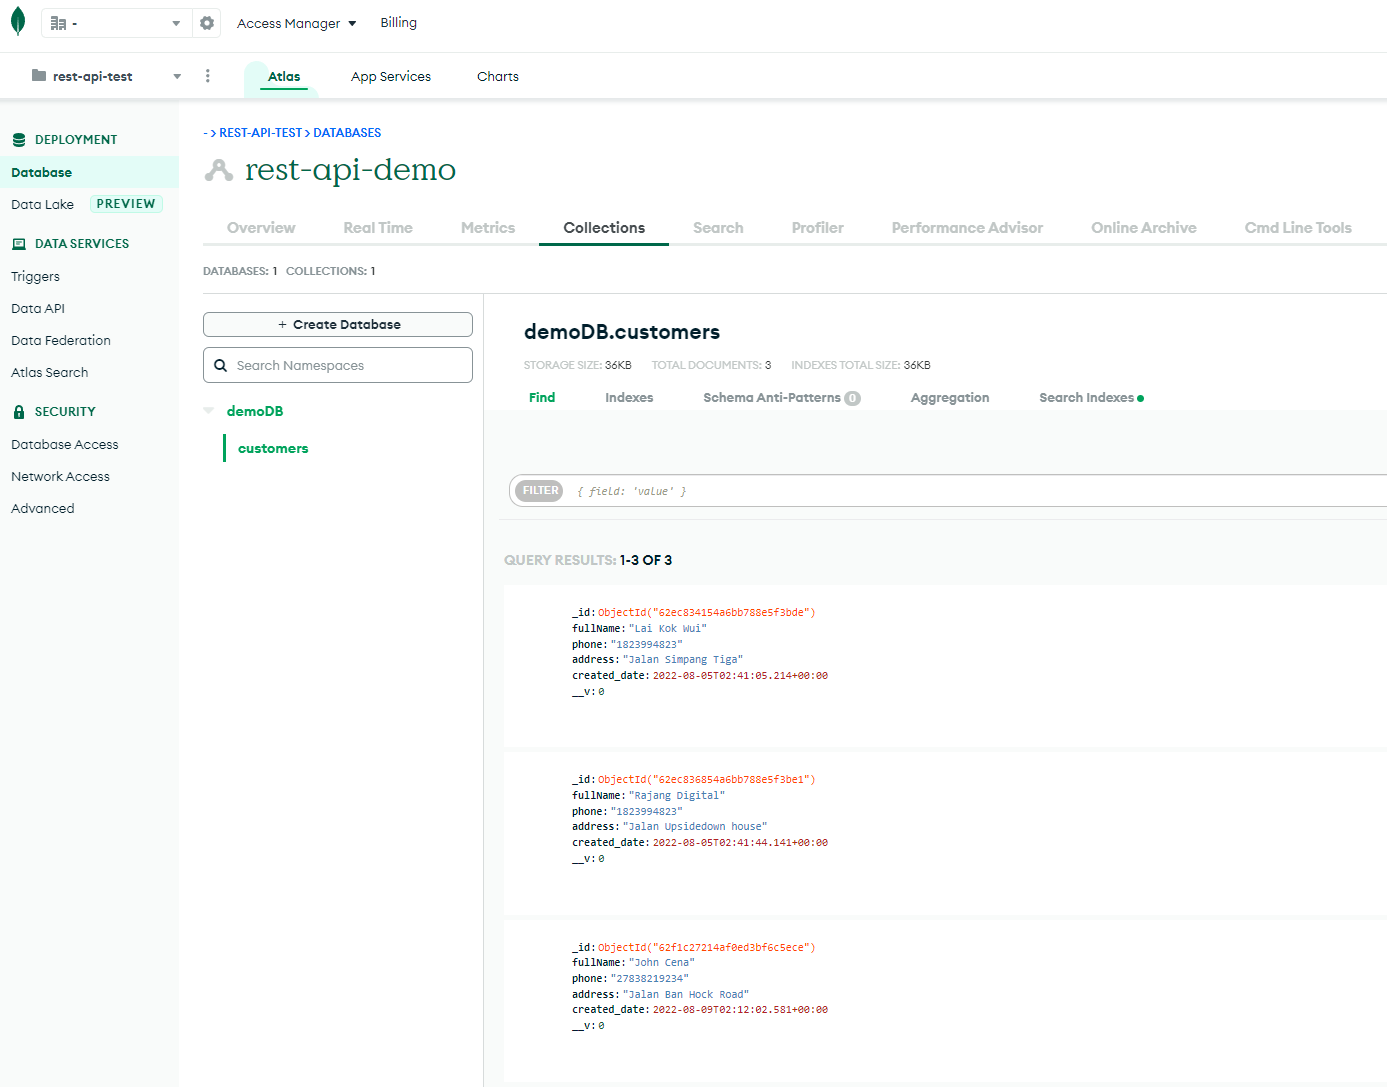Click the Create Database button
The width and height of the screenshot is (1387, 1087).
(337, 324)
